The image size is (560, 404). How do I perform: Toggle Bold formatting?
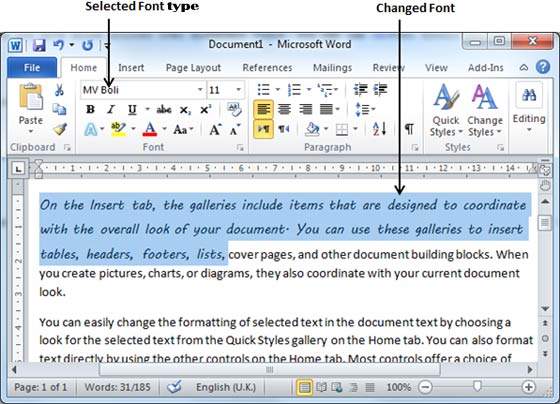pyautogui.click(x=90, y=109)
